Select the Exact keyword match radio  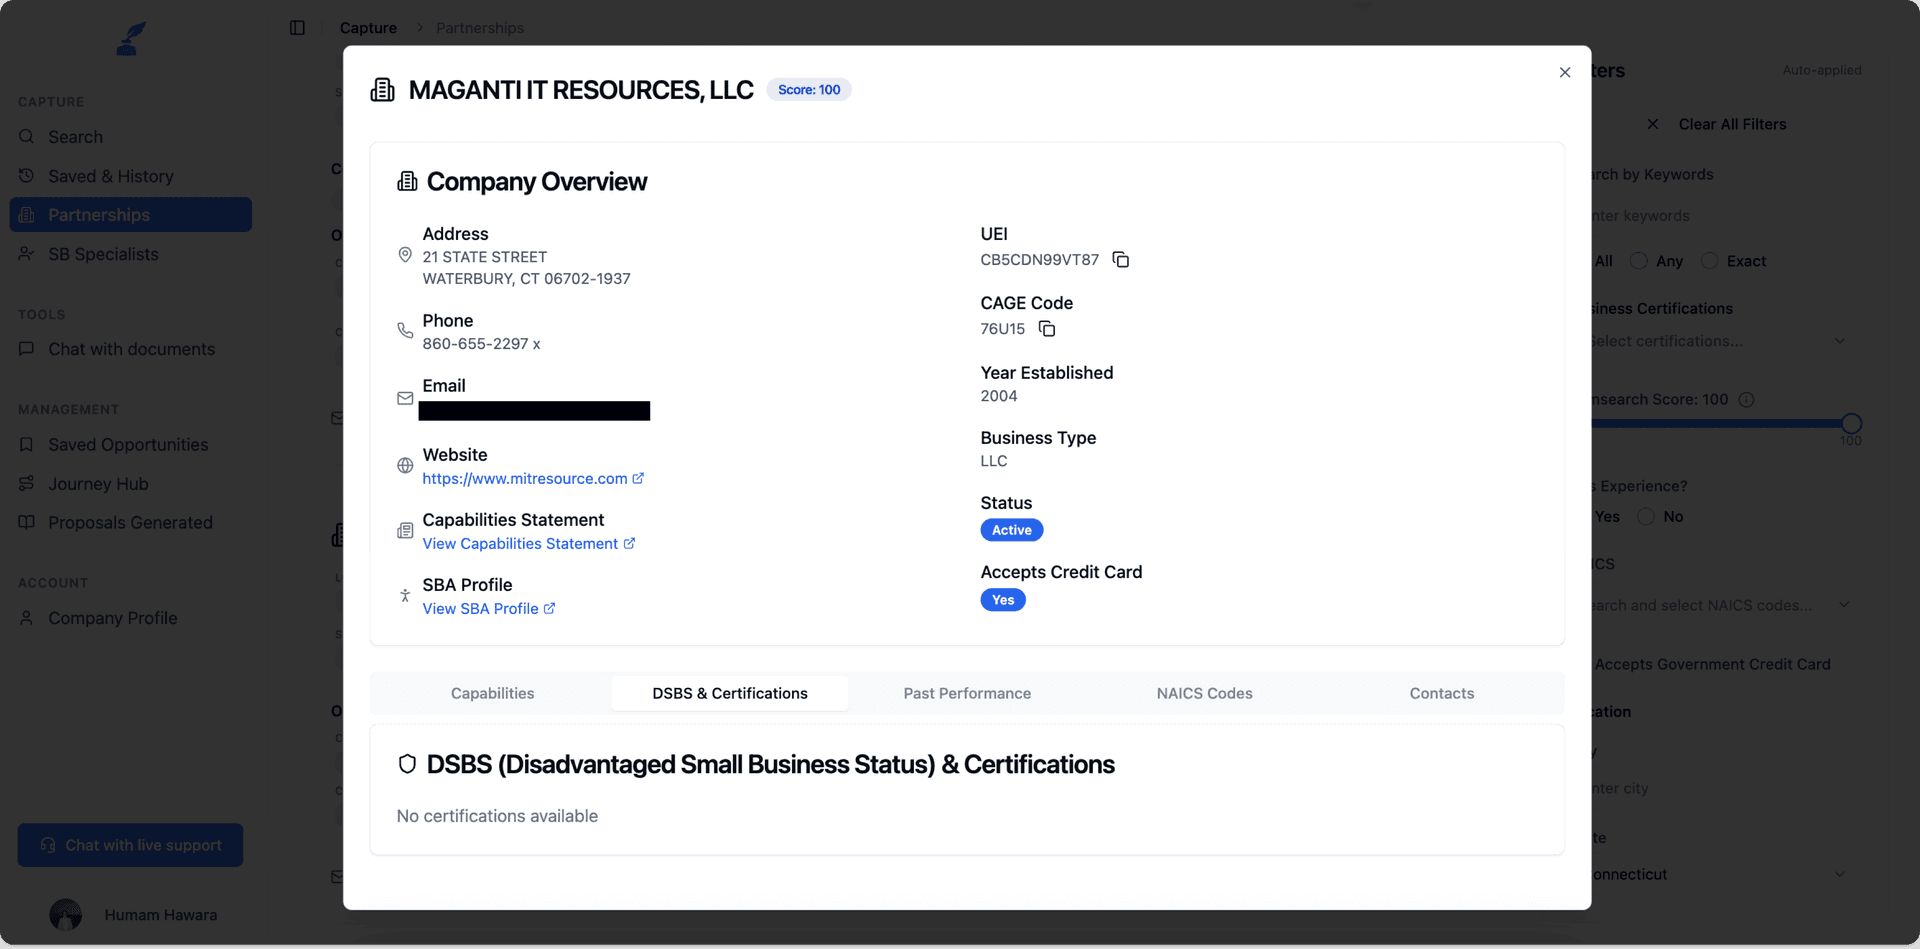pyautogui.click(x=1709, y=261)
